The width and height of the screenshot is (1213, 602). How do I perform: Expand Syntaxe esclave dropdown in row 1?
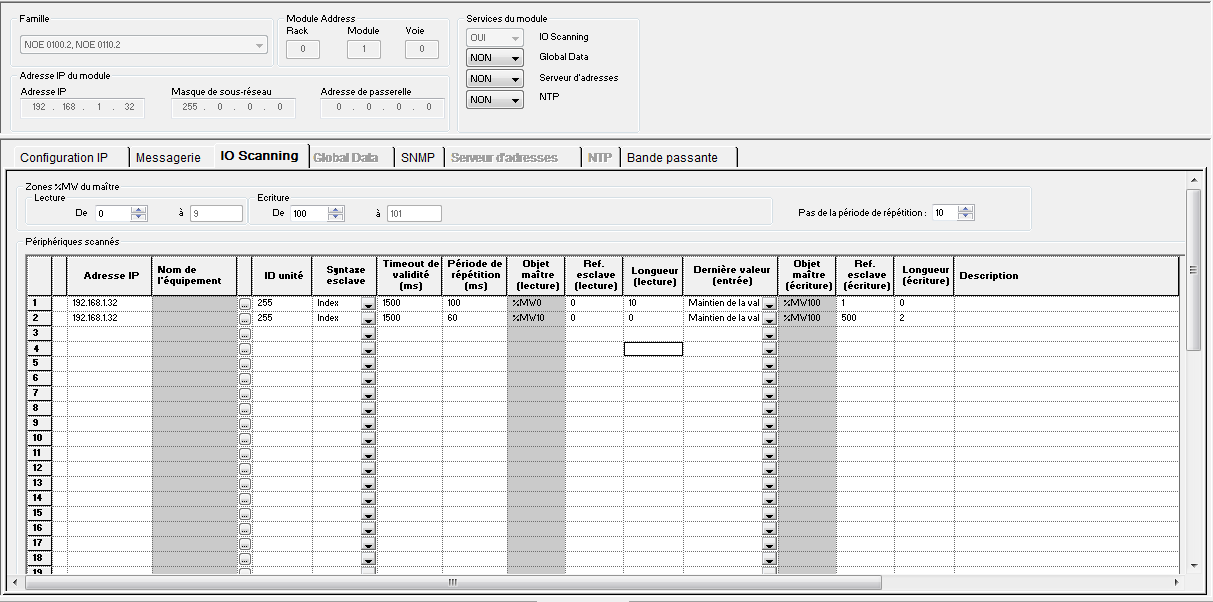pyautogui.click(x=368, y=303)
